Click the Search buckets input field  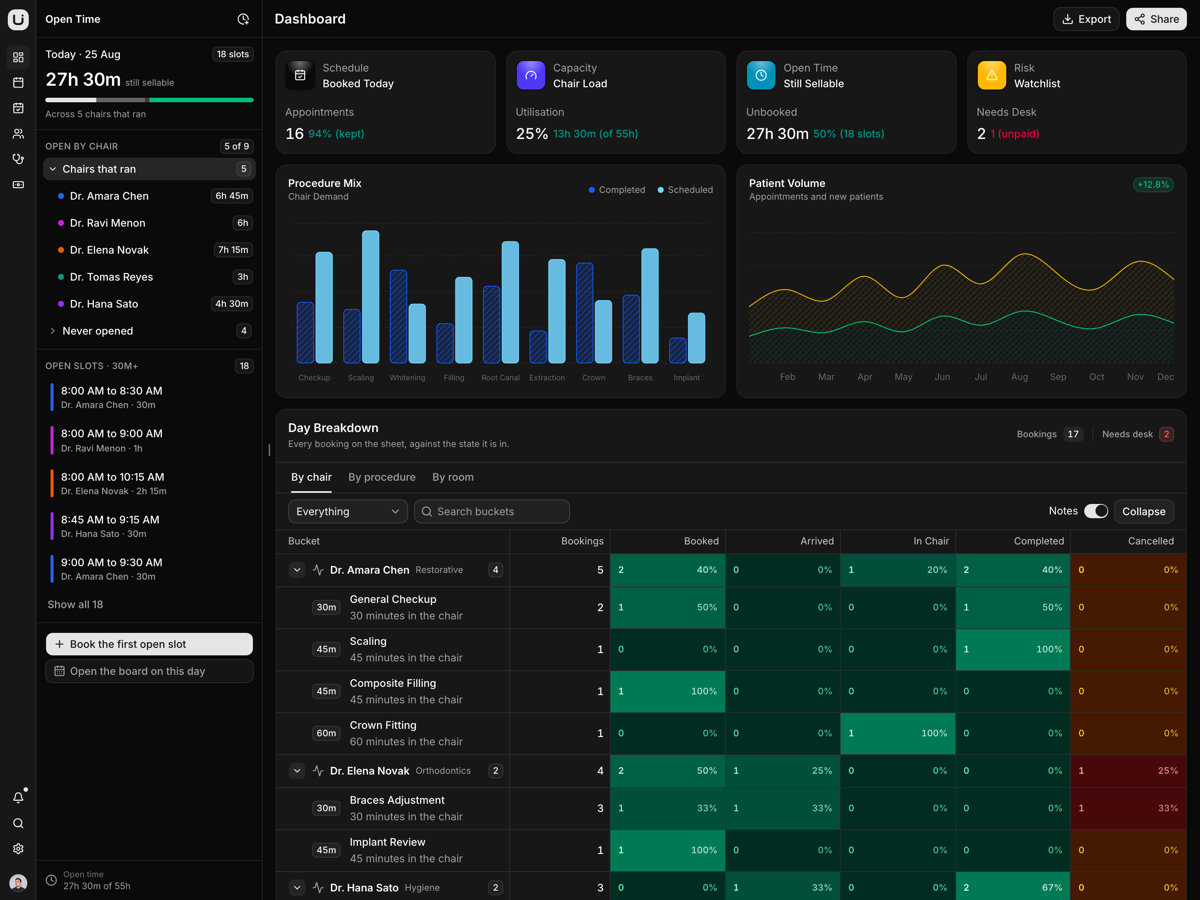pyautogui.click(x=492, y=511)
